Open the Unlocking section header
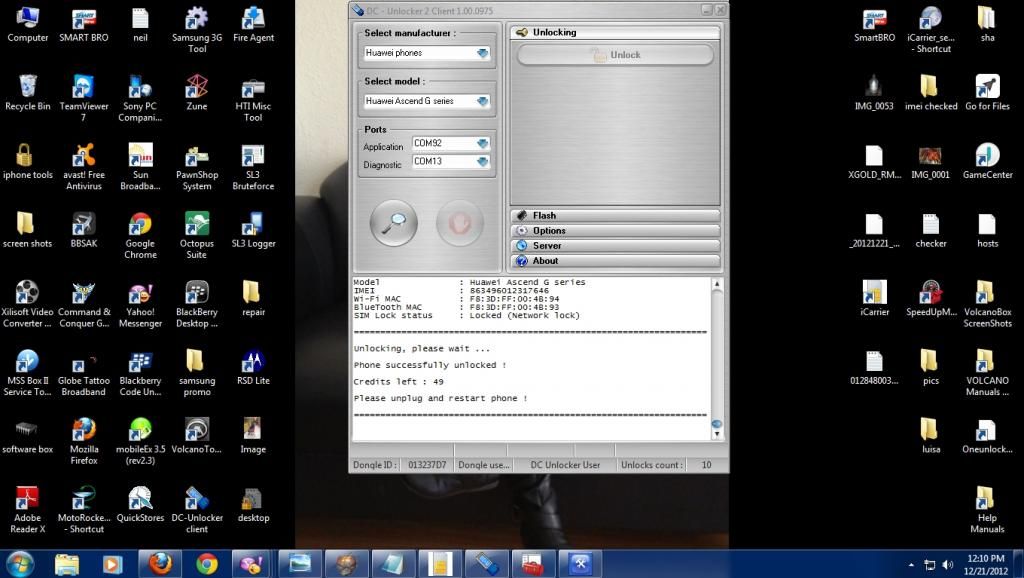Screen dimensions: 1024x578 615,32
